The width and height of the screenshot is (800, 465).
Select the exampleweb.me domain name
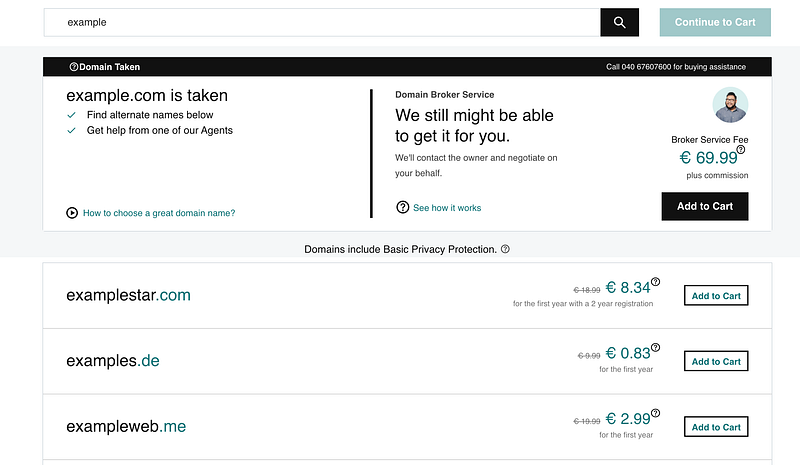click(126, 427)
